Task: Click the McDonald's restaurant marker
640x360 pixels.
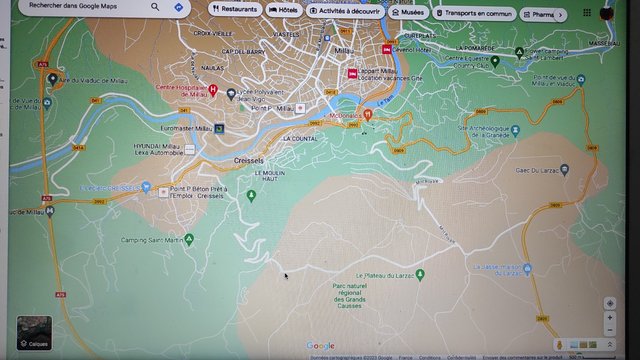Action: (368, 114)
